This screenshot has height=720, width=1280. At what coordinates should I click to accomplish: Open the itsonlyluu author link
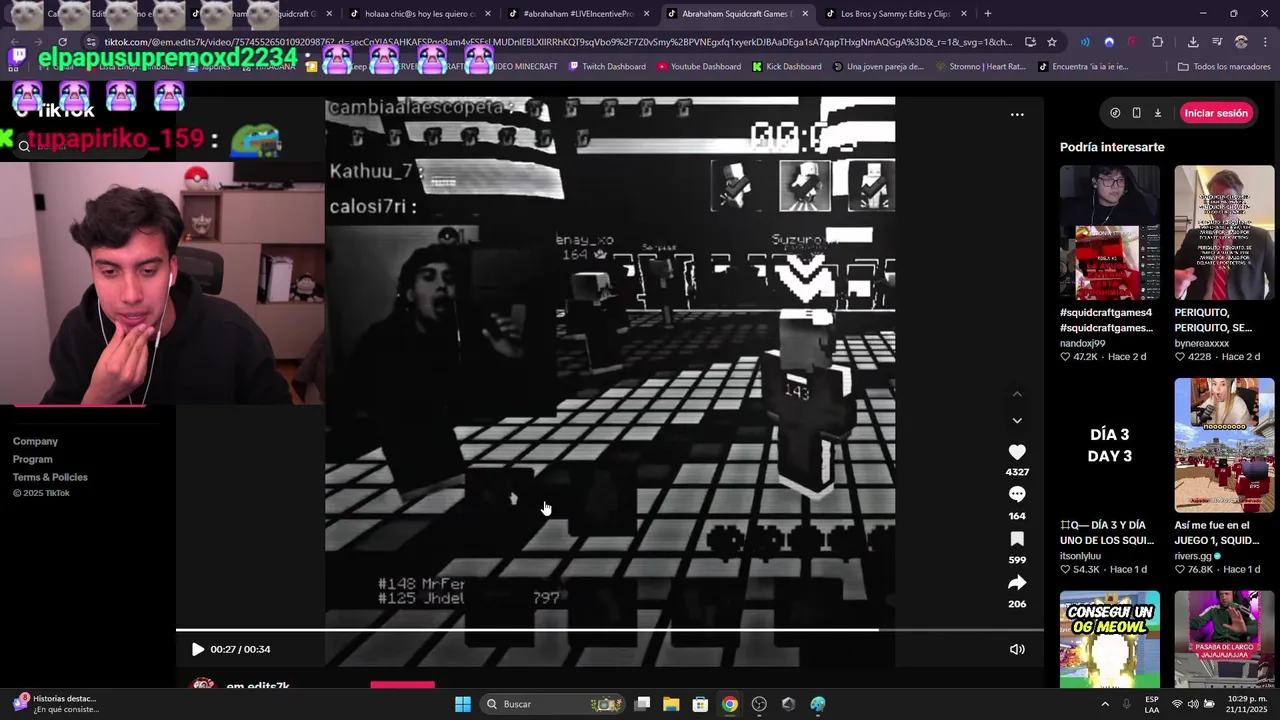(x=1080, y=556)
